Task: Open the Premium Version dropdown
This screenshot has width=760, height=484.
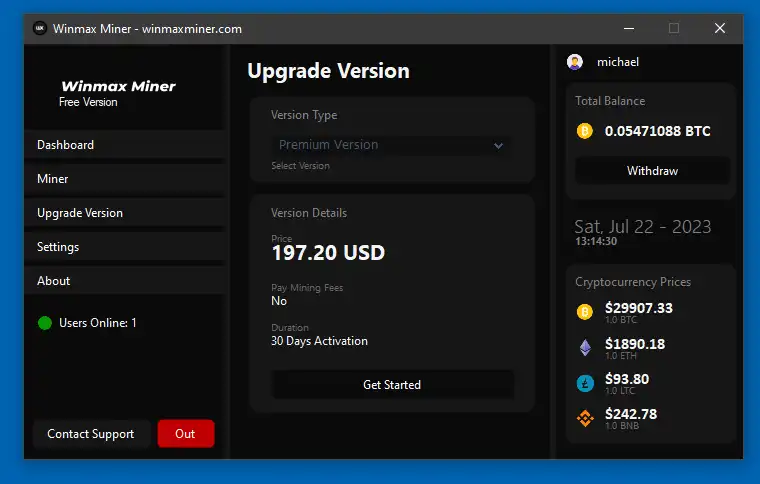Action: pos(391,145)
